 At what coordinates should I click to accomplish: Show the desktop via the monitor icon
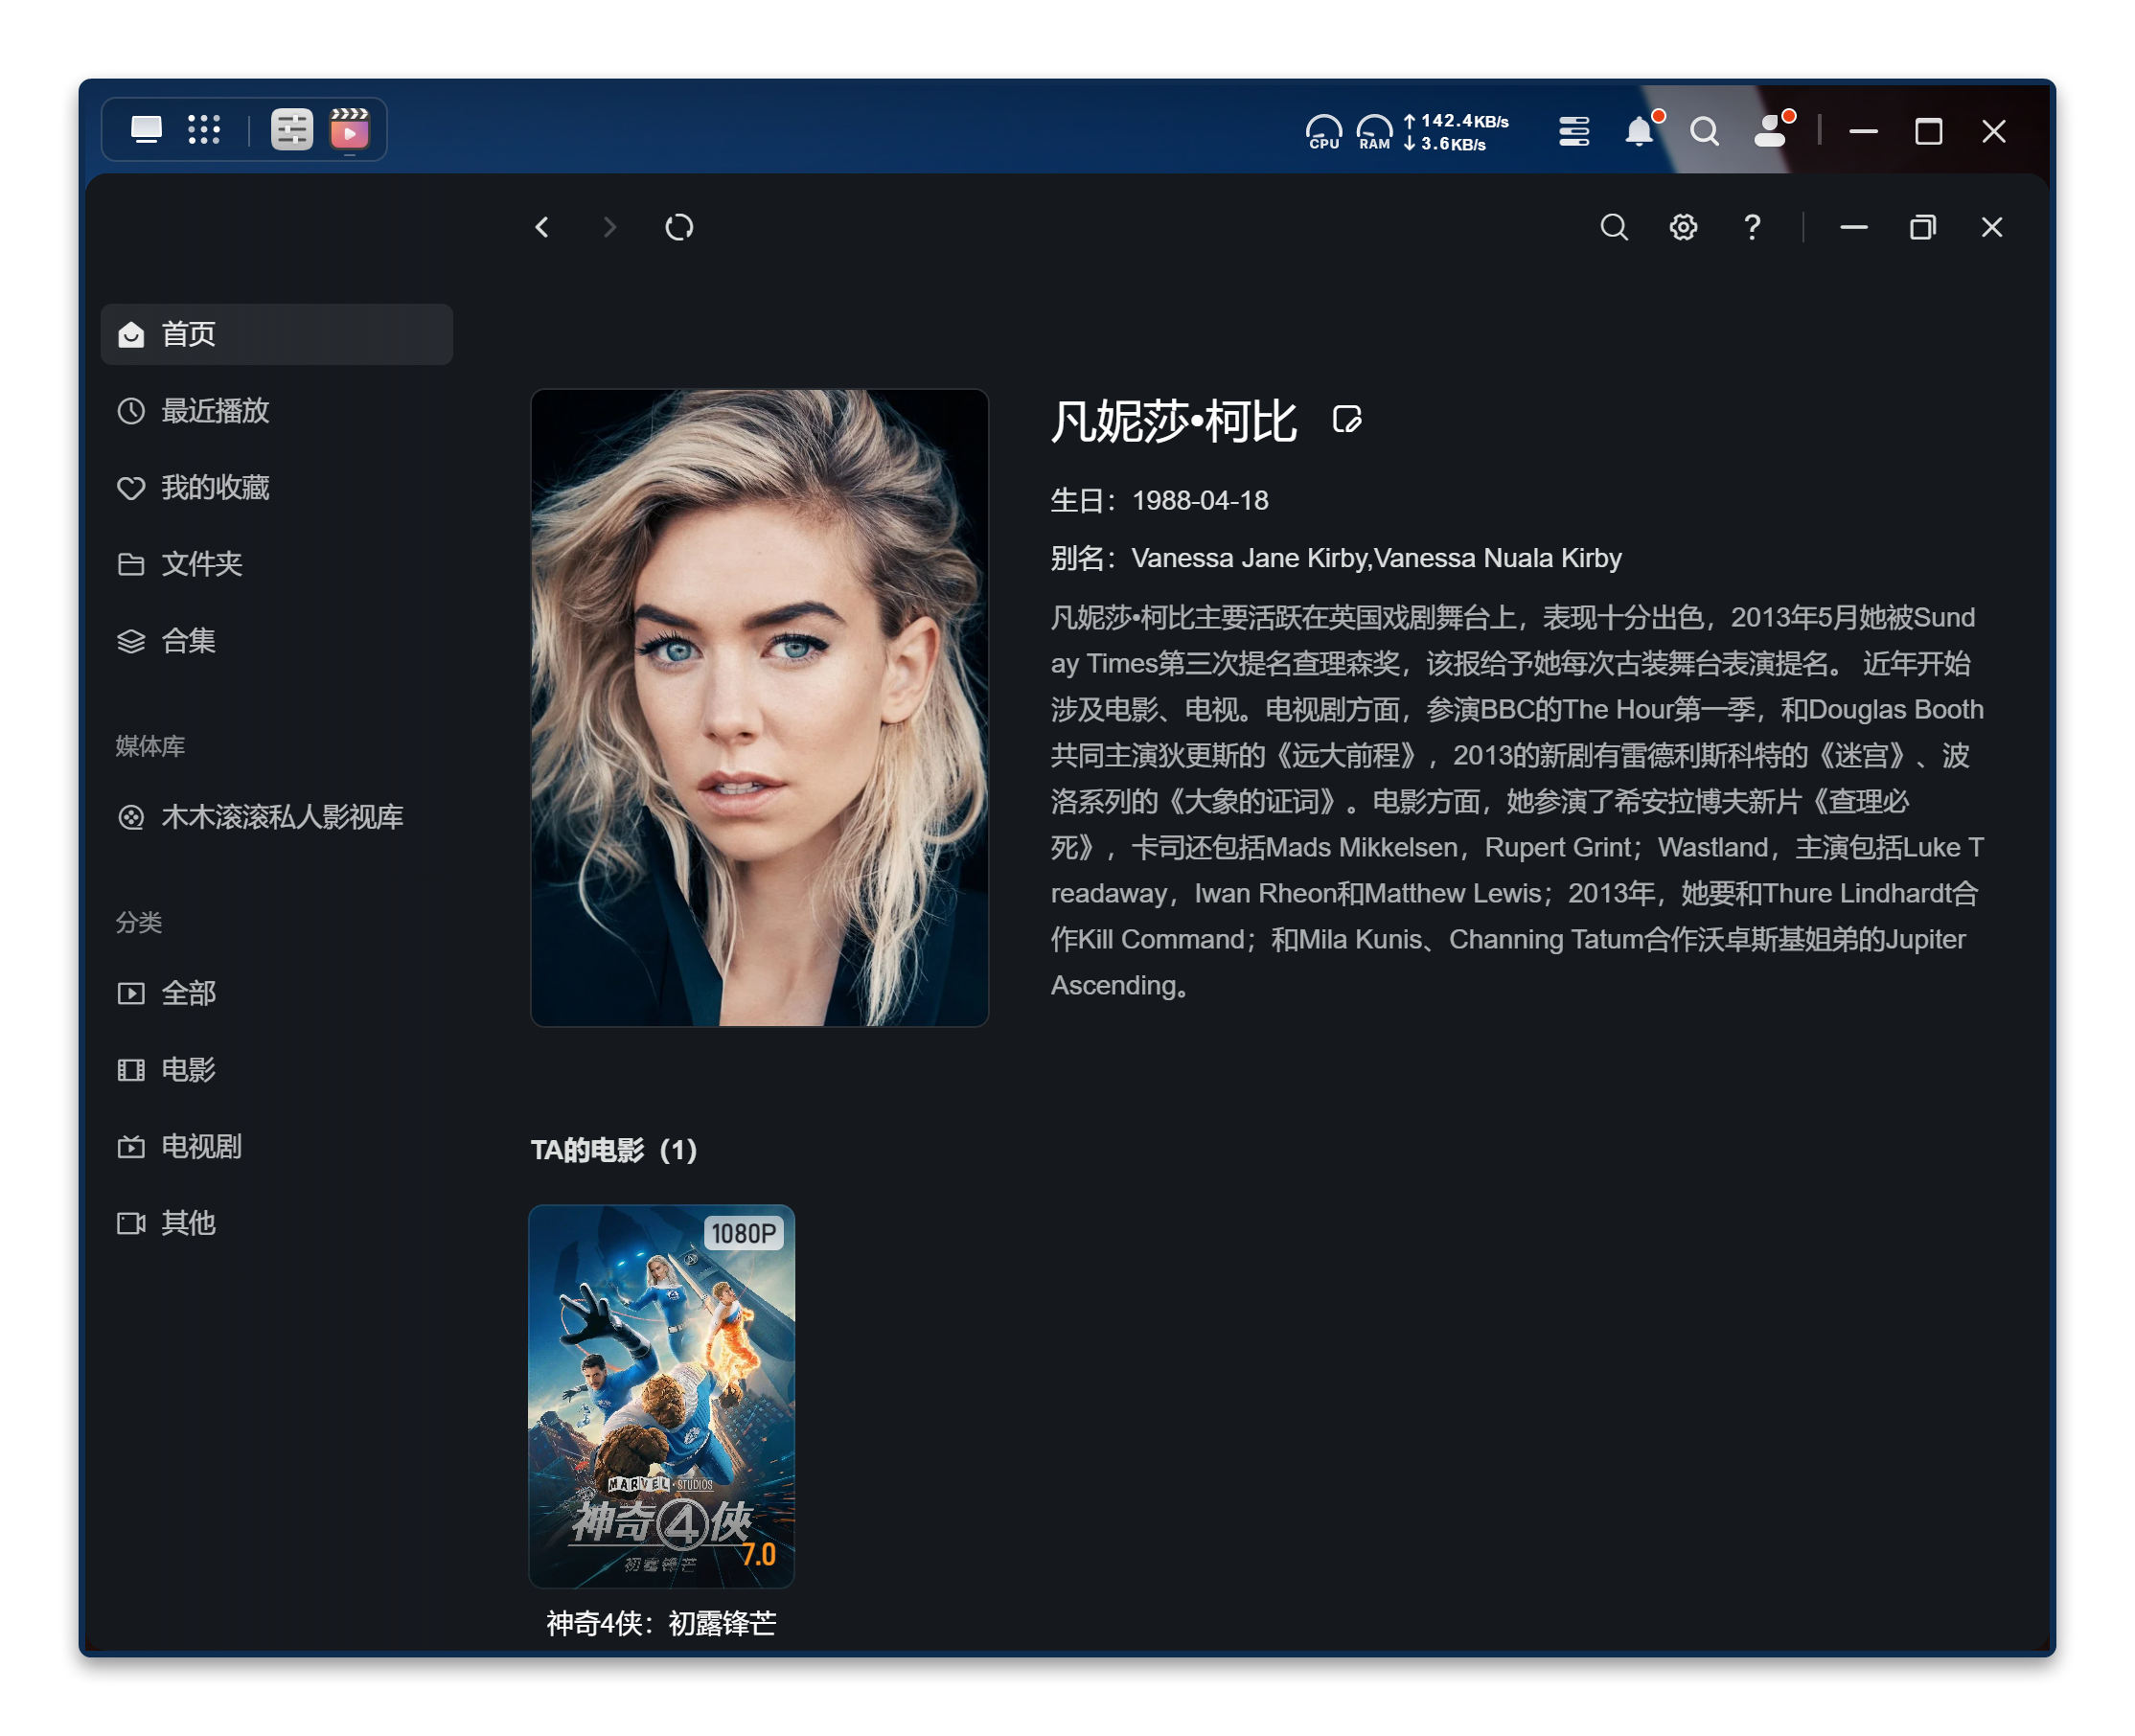click(x=146, y=129)
